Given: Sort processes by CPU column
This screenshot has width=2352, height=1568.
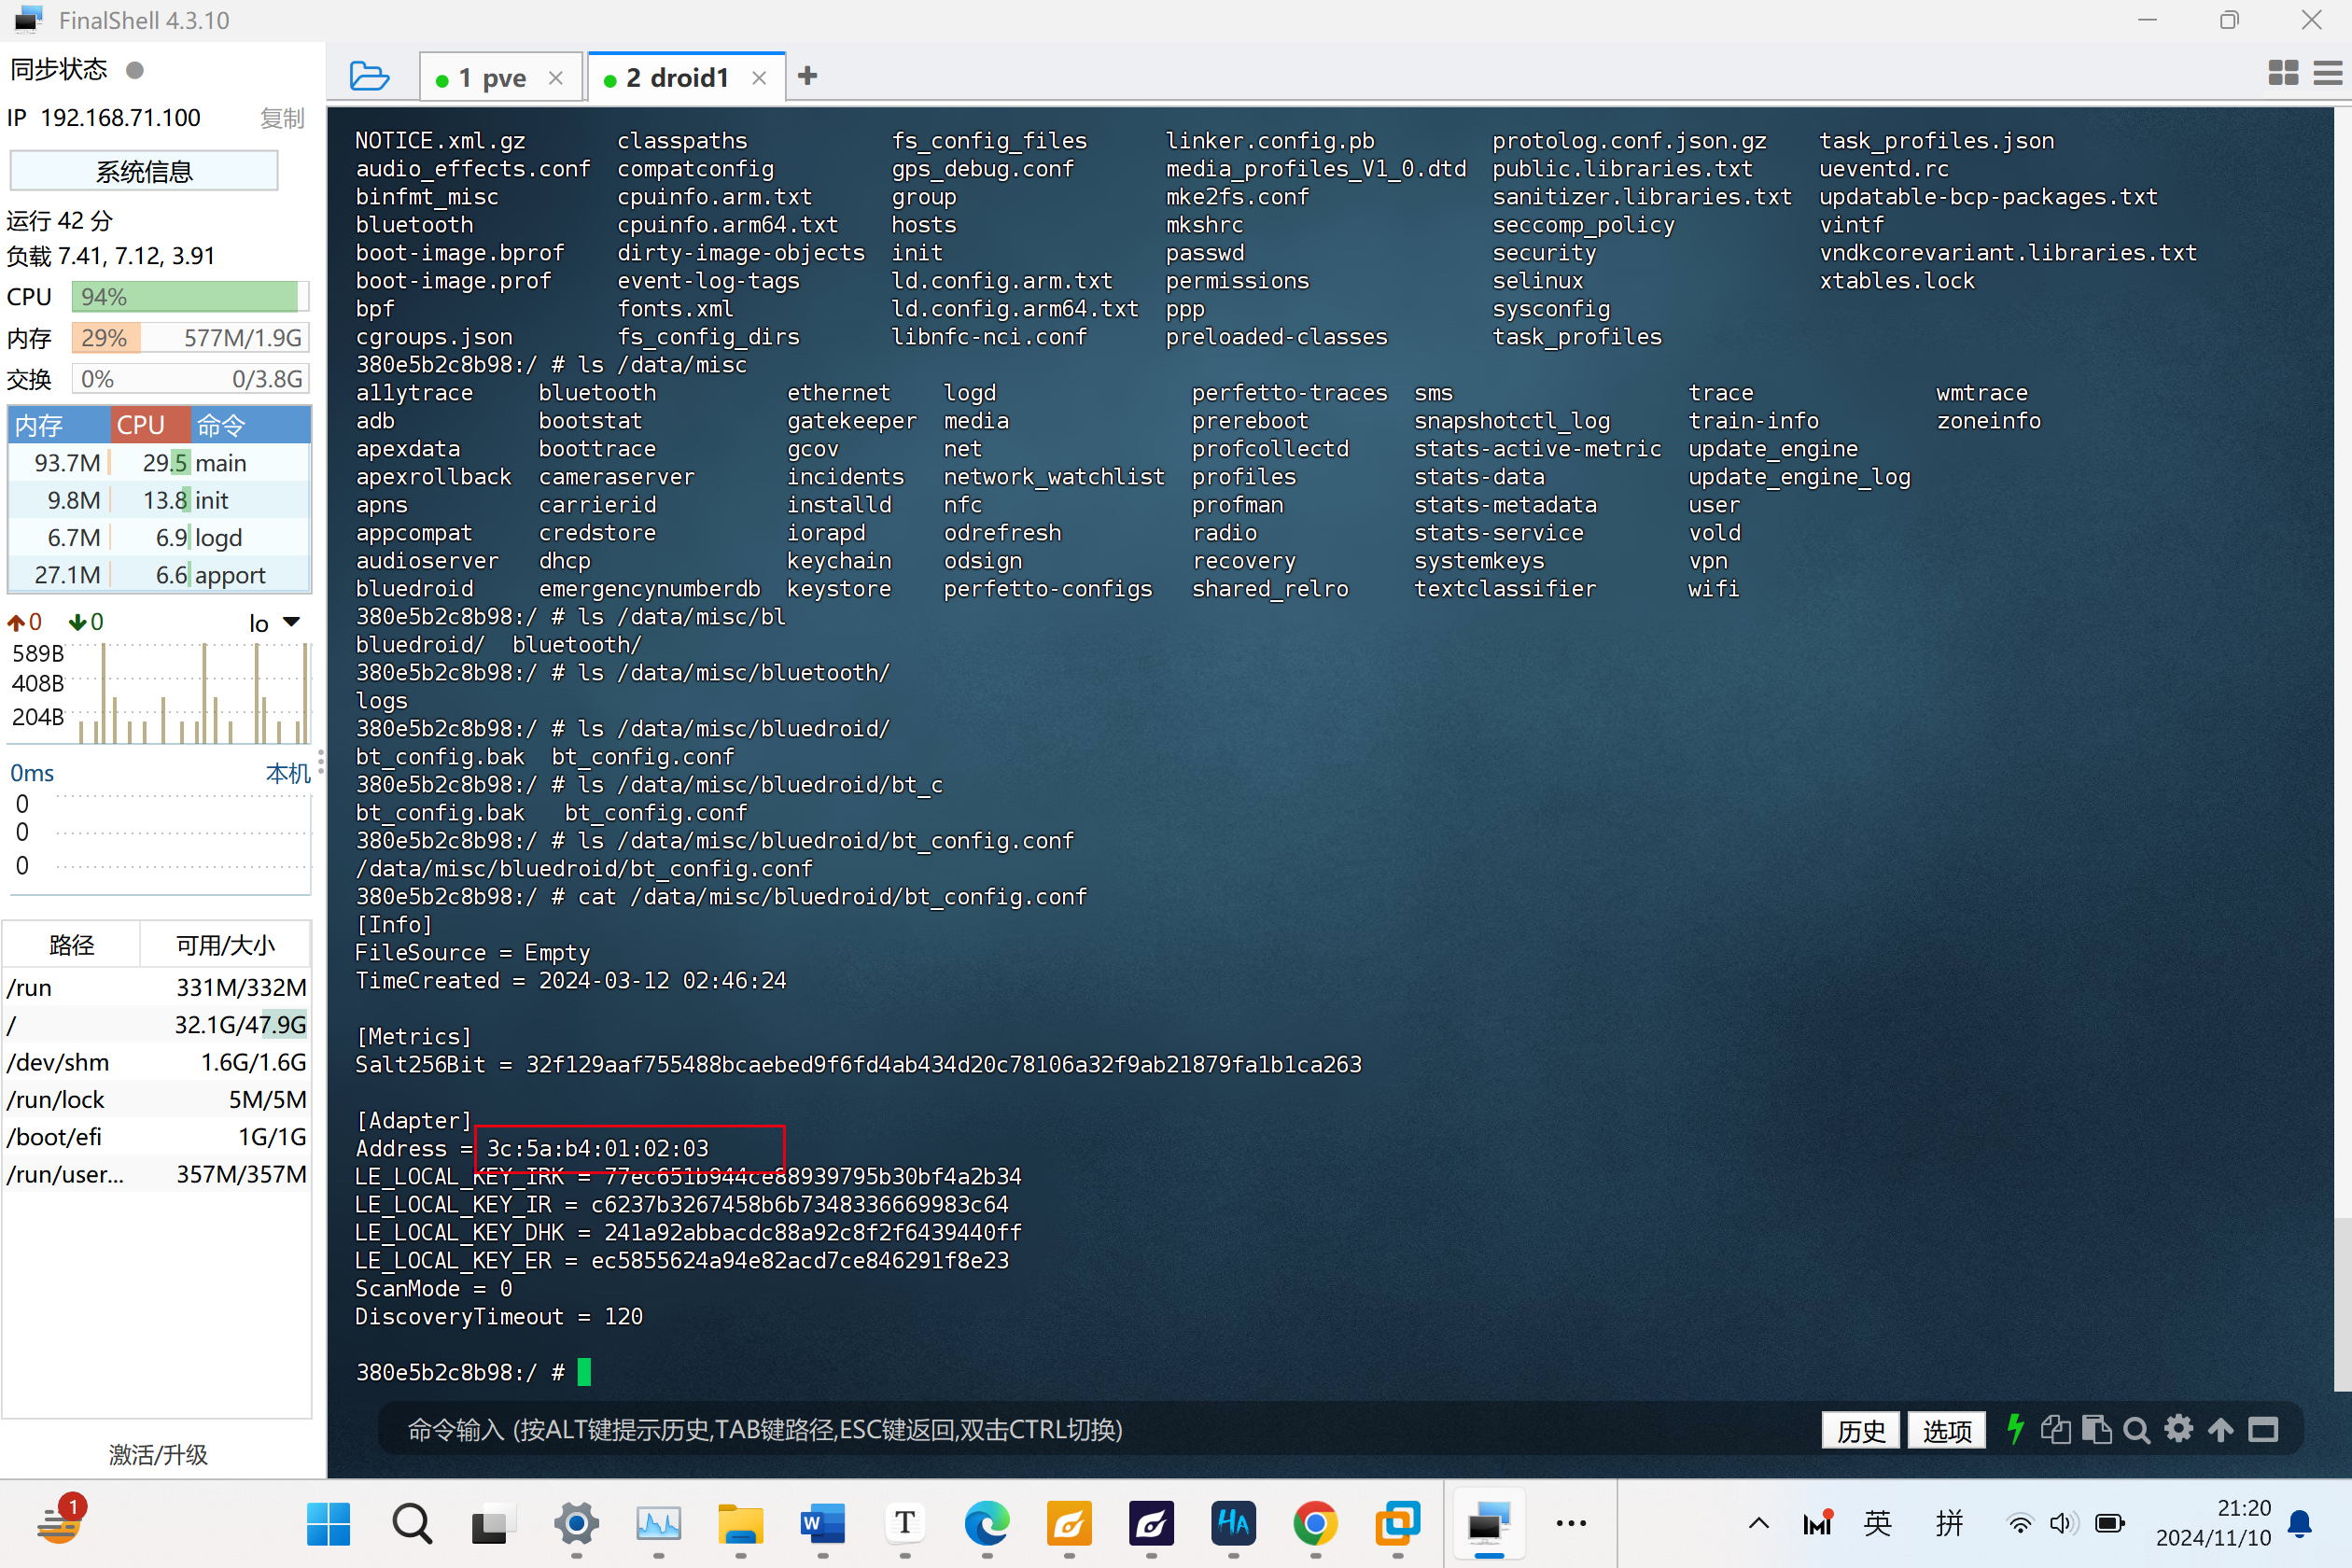Looking at the screenshot, I should pos(150,425).
